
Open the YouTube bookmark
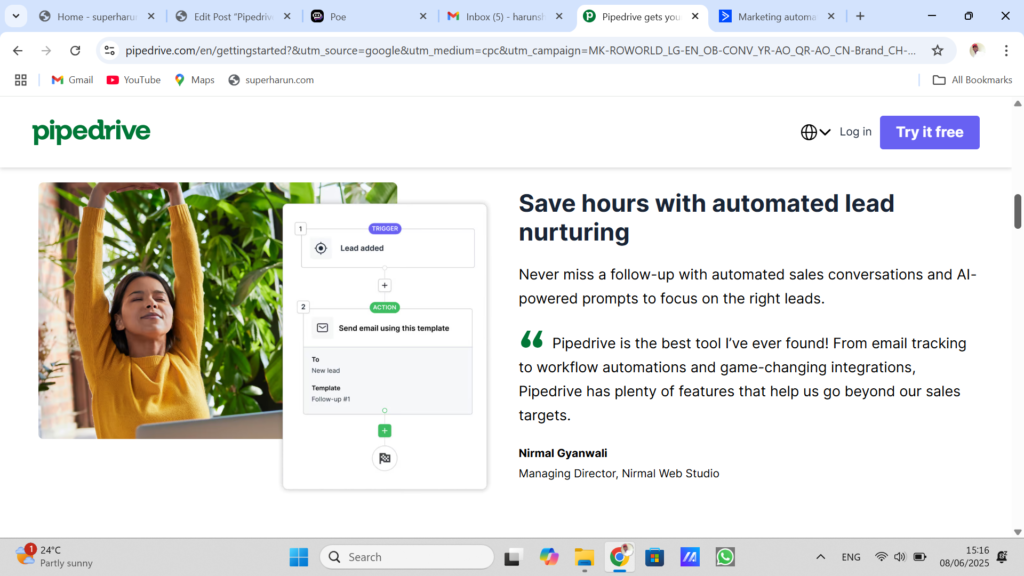coord(133,80)
